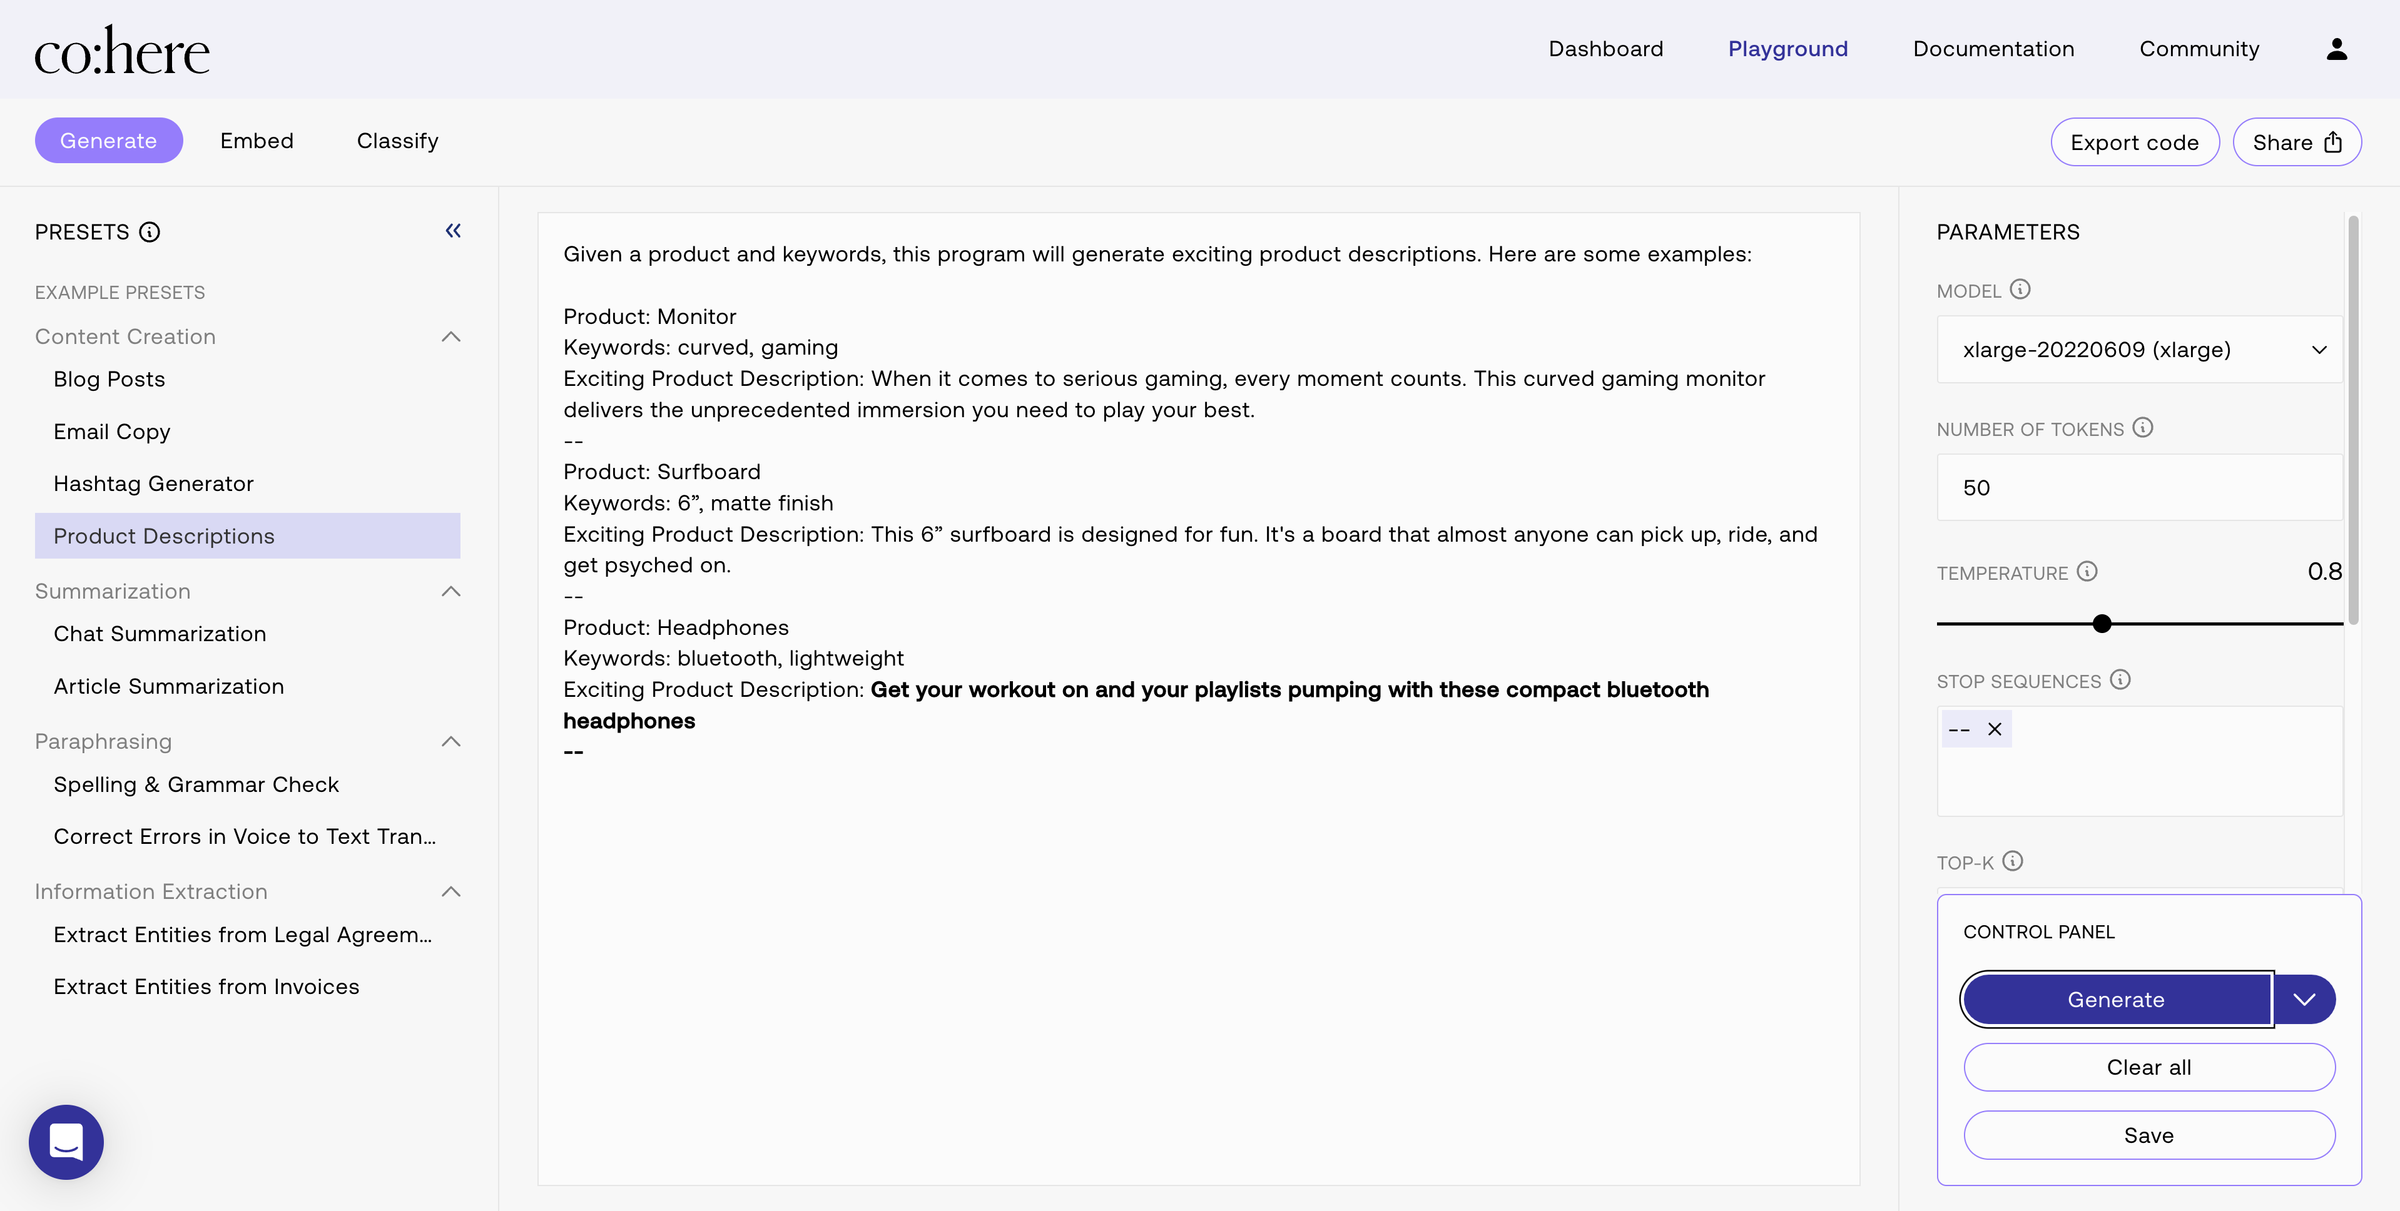The width and height of the screenshot is (2400, 1211).
Task: Click the Stop Sequences info icon
Action: 2120,680
